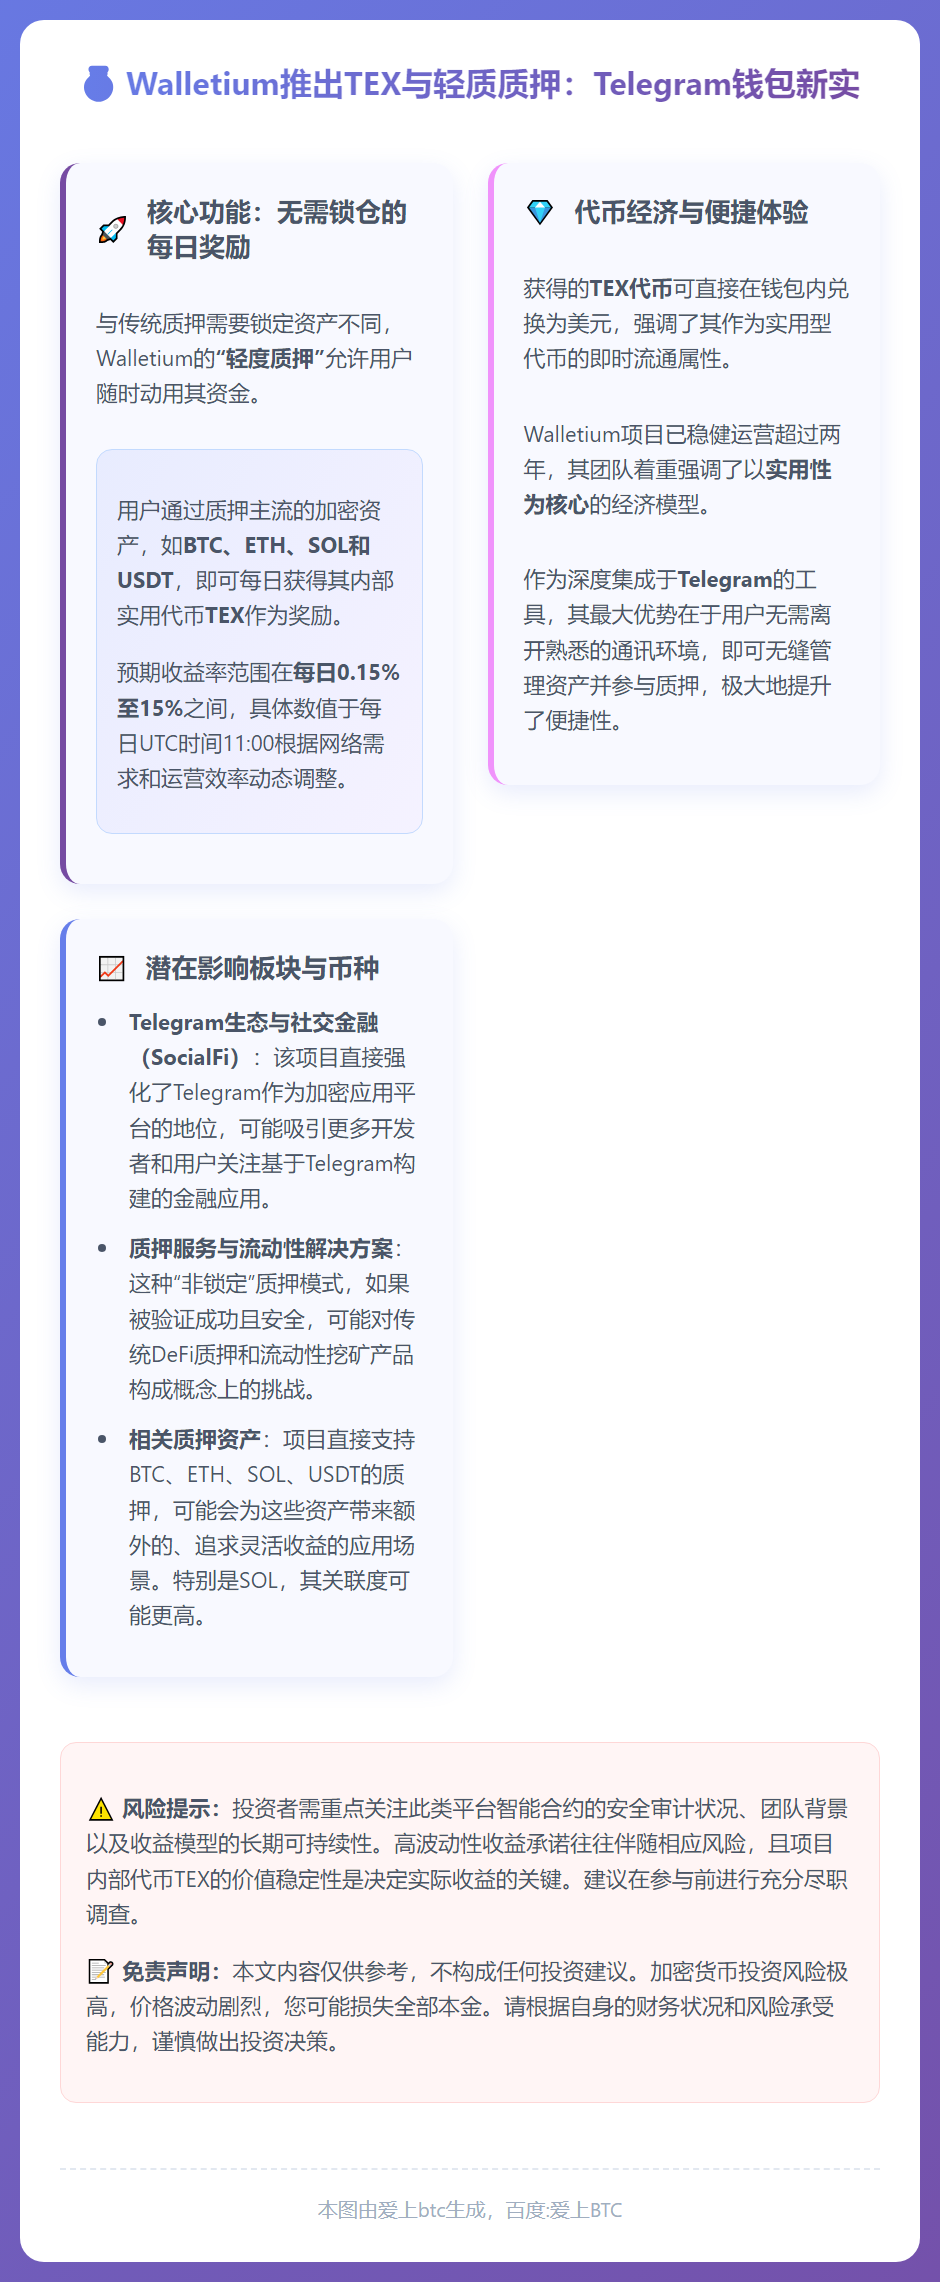Click the footer text 本图由爱上btc生成
The width and height of the screenshot is (940, 2282).
click(x=470, y=2210)
